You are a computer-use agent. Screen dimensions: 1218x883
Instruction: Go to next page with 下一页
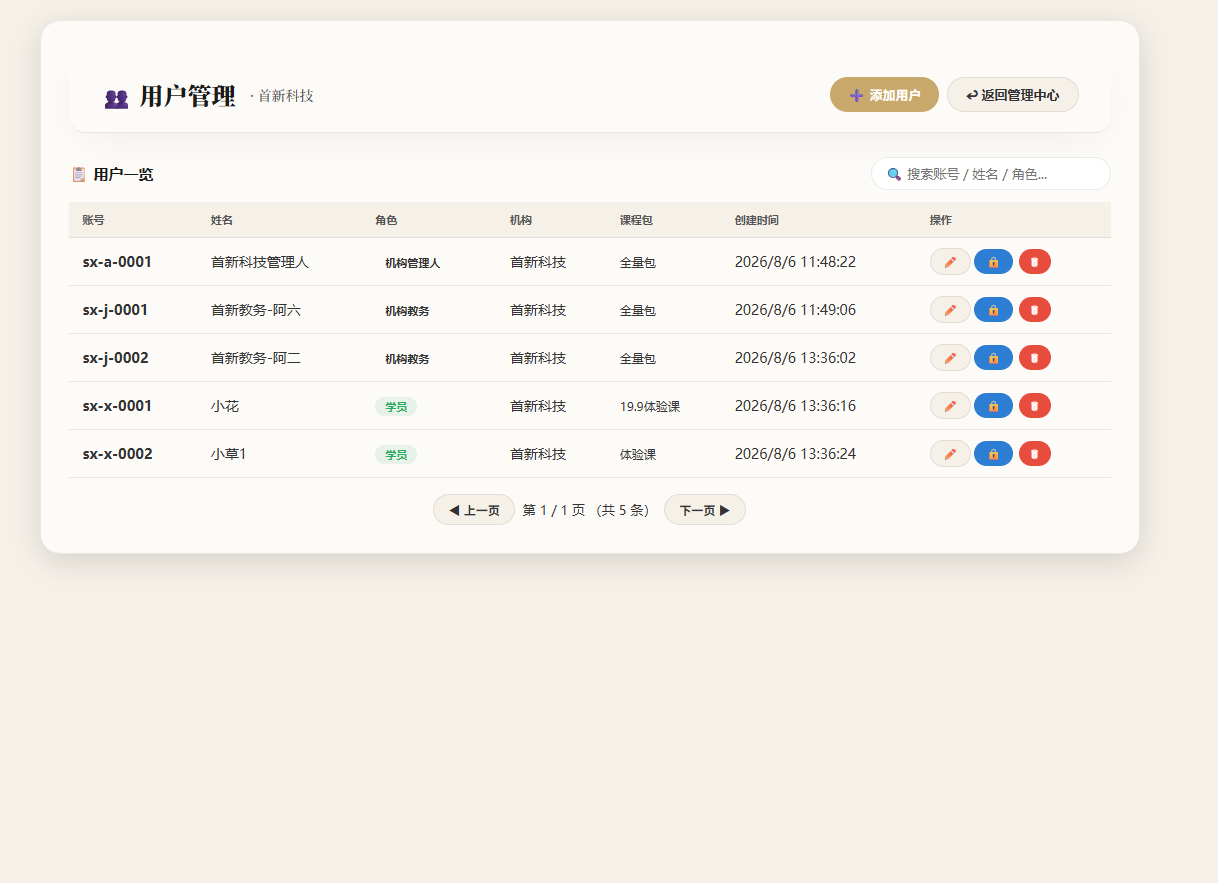705,510
